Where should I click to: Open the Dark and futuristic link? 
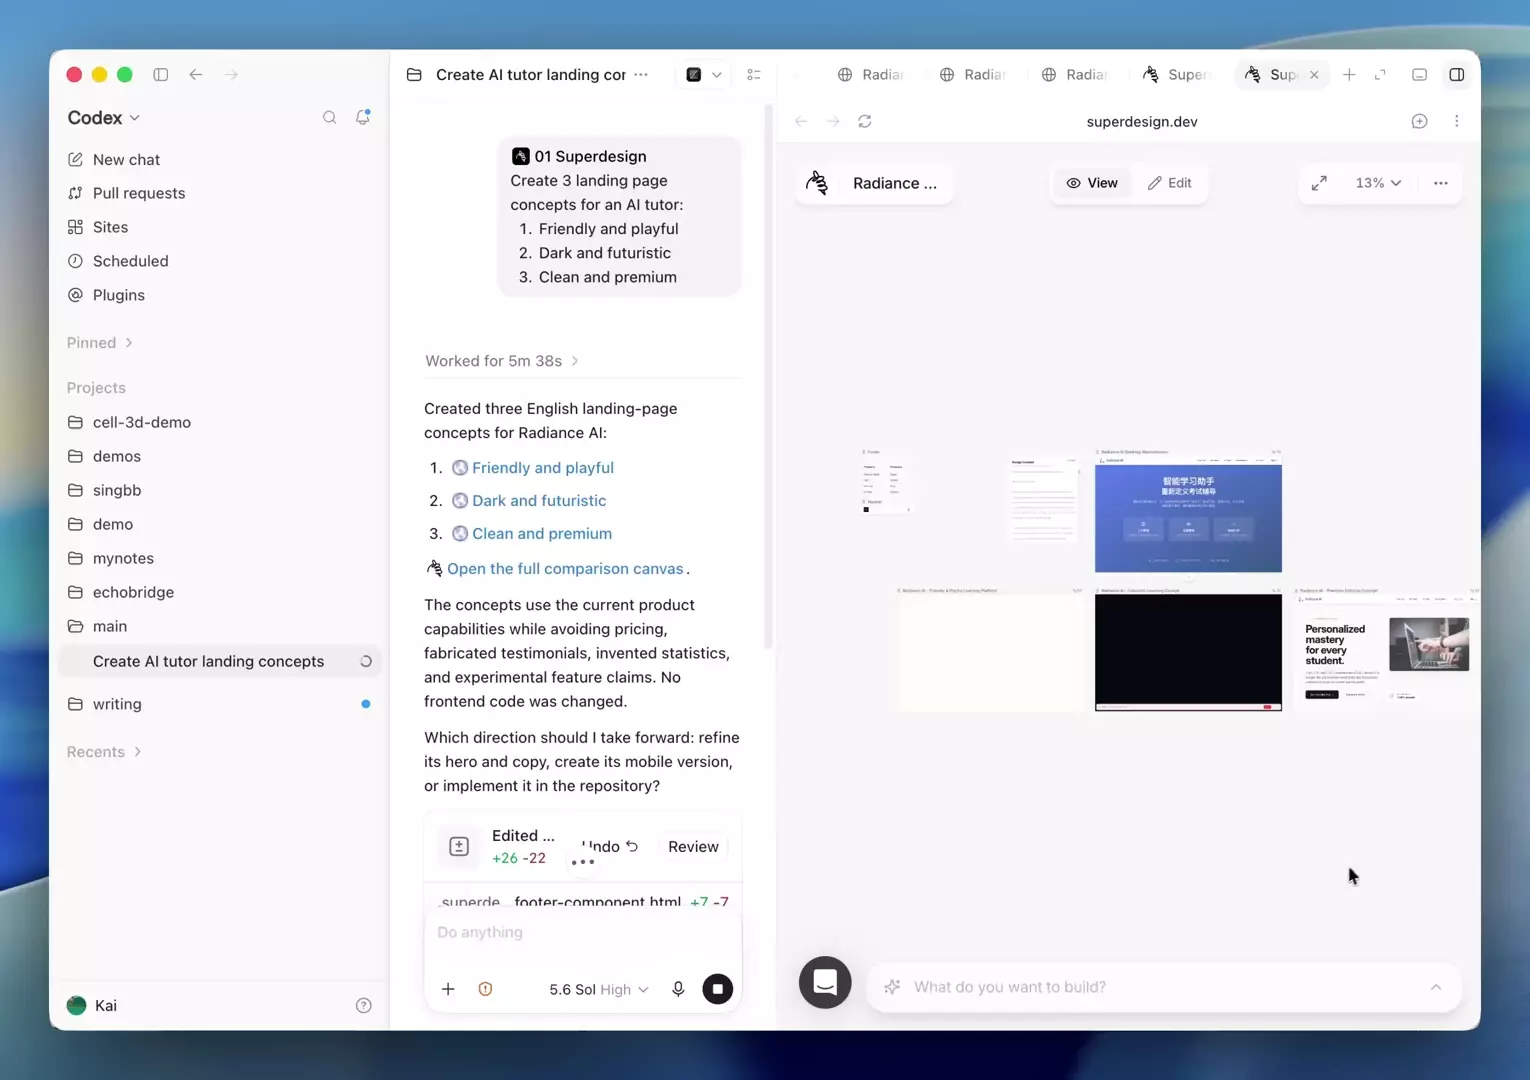point(538,500)
